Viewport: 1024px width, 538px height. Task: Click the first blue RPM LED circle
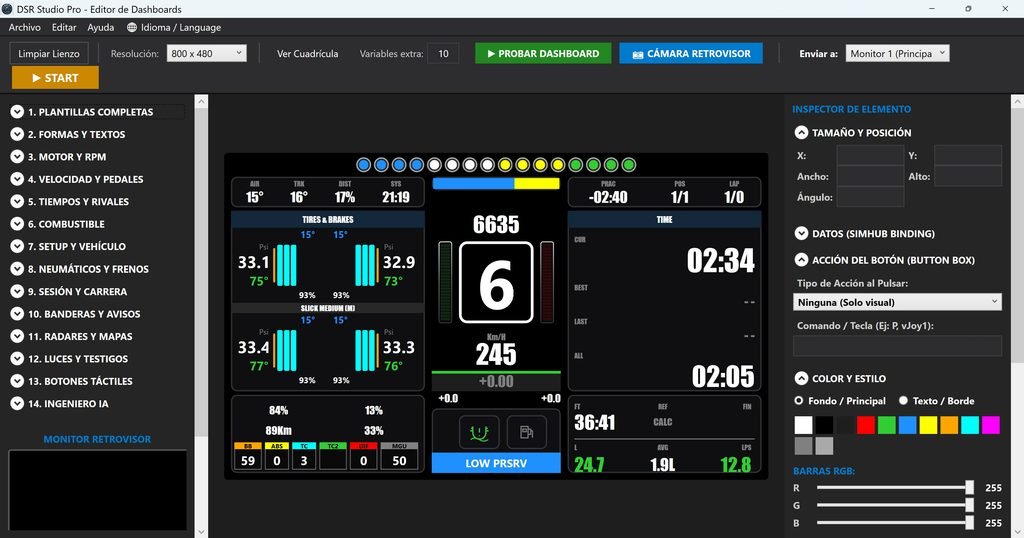pos(364,165)
